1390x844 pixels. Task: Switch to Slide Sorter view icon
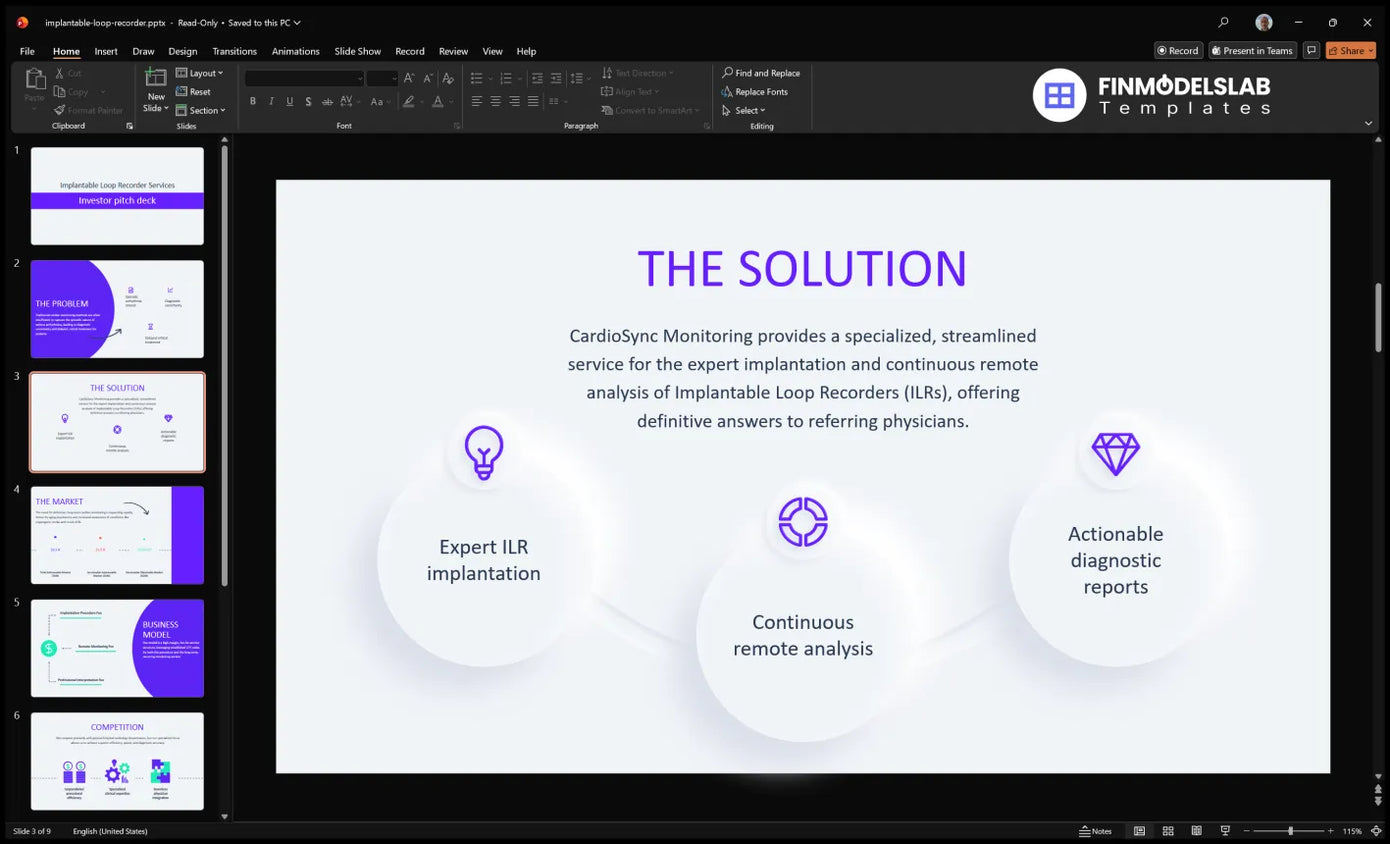click(x=1168, y=831)
